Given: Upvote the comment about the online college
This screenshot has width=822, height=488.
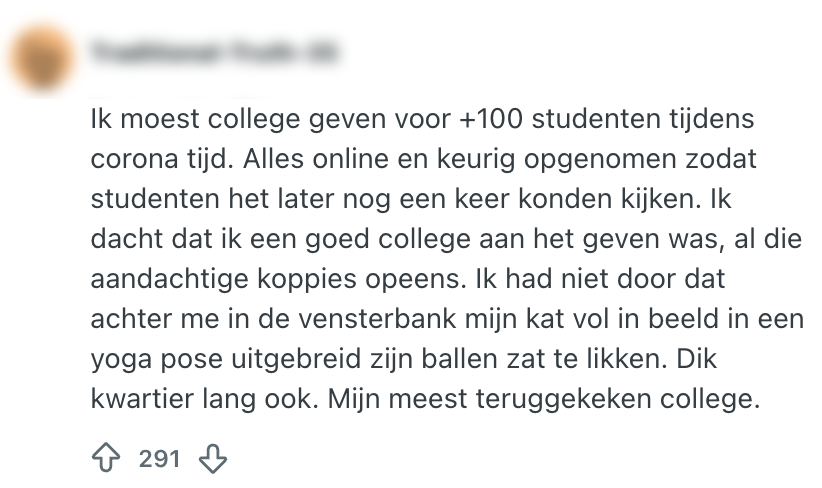Looking at the screenshot, I should [106, 458].
